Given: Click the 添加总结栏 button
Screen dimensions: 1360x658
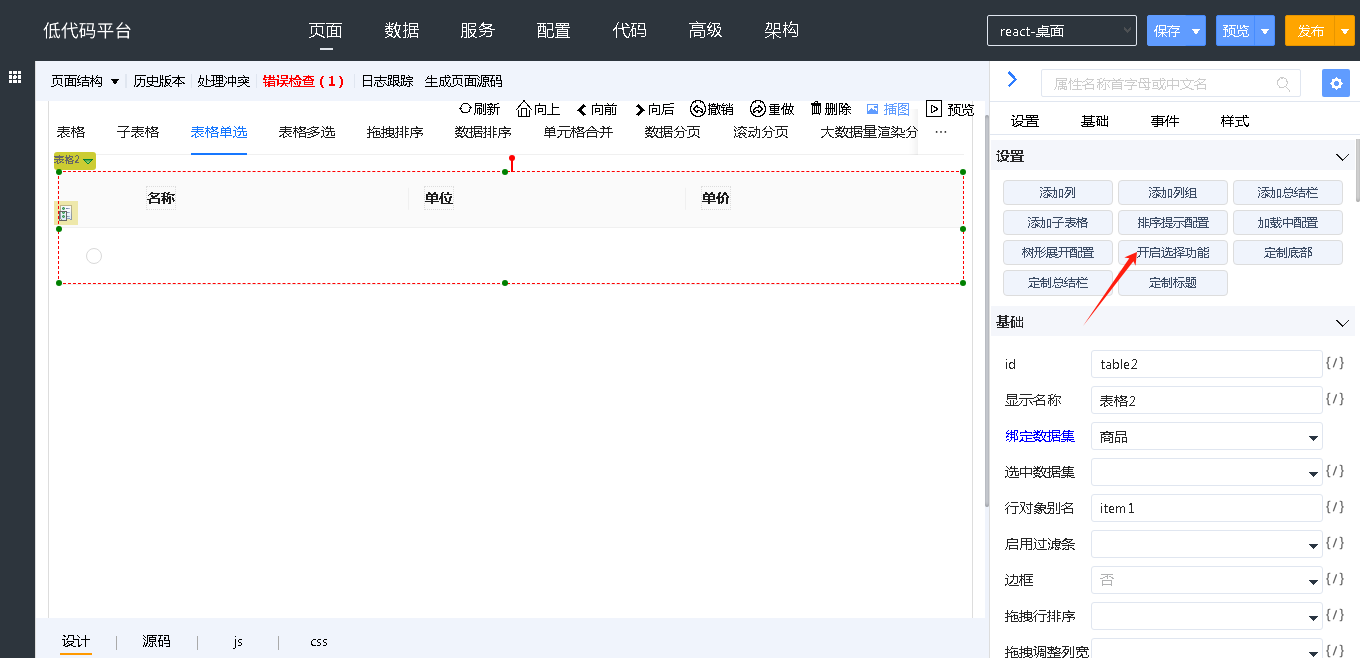Looking at the screenshot, I should click(1288, 193).
